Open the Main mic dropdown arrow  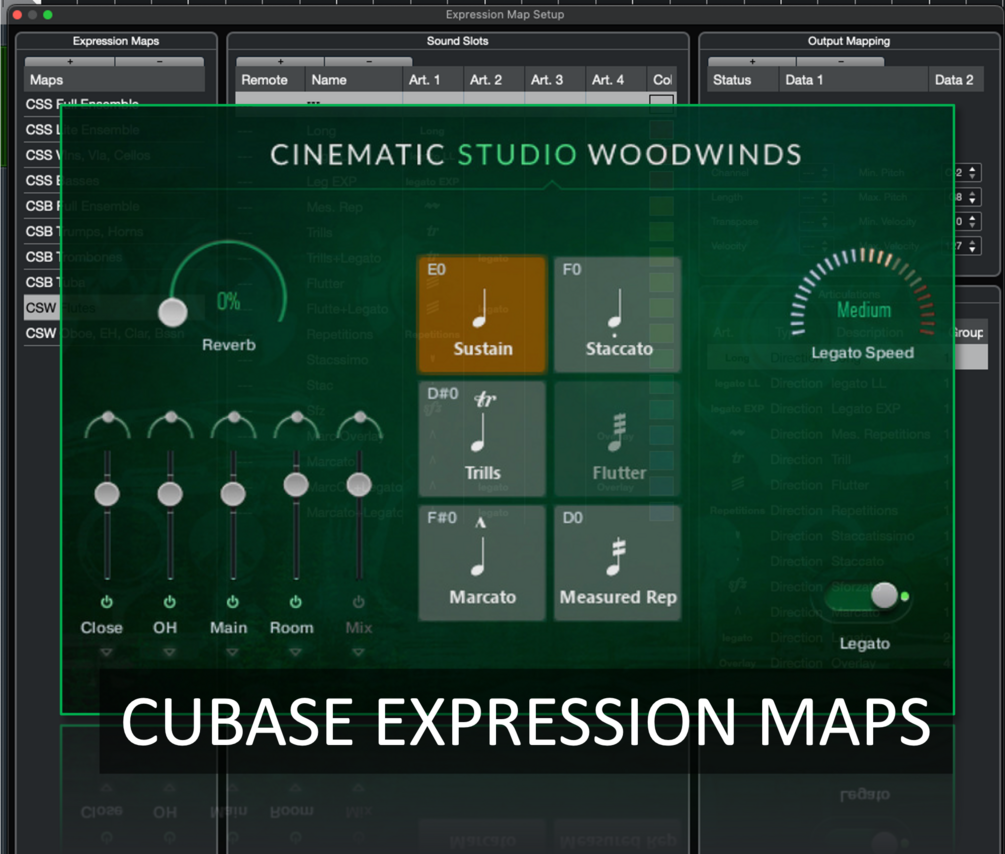pos(232,652)
